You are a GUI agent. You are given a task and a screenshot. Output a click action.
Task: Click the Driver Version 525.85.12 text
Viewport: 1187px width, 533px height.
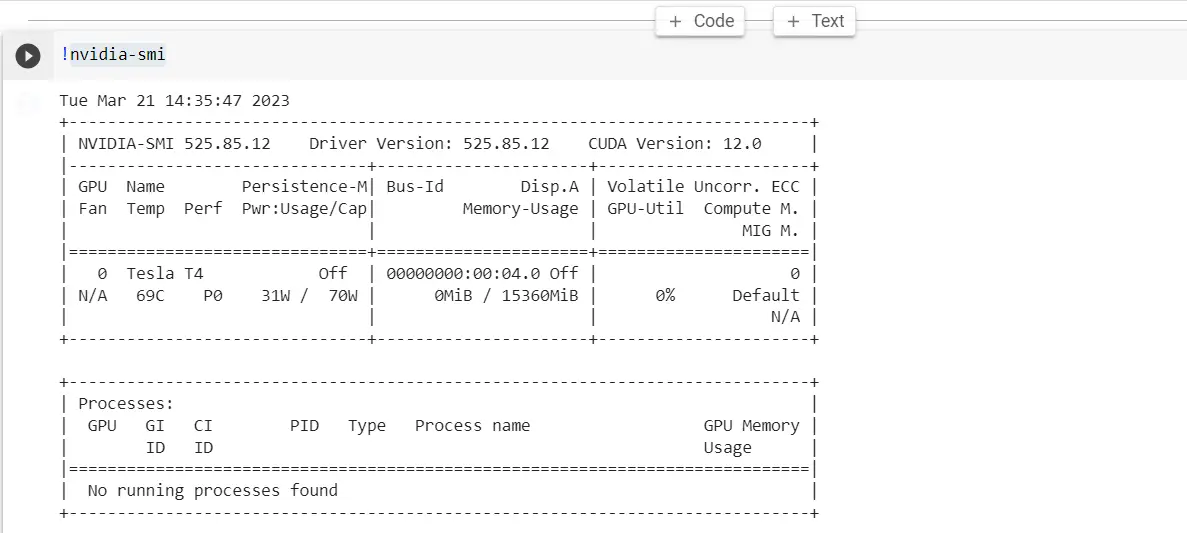pyautogui.click(x=429, y=143)
